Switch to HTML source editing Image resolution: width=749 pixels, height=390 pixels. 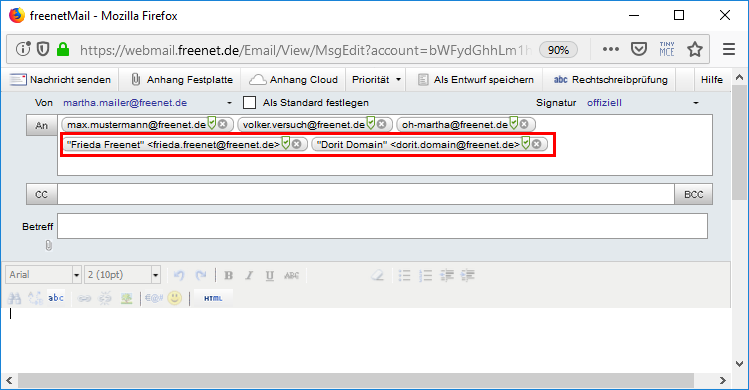(x=213, y=298)
